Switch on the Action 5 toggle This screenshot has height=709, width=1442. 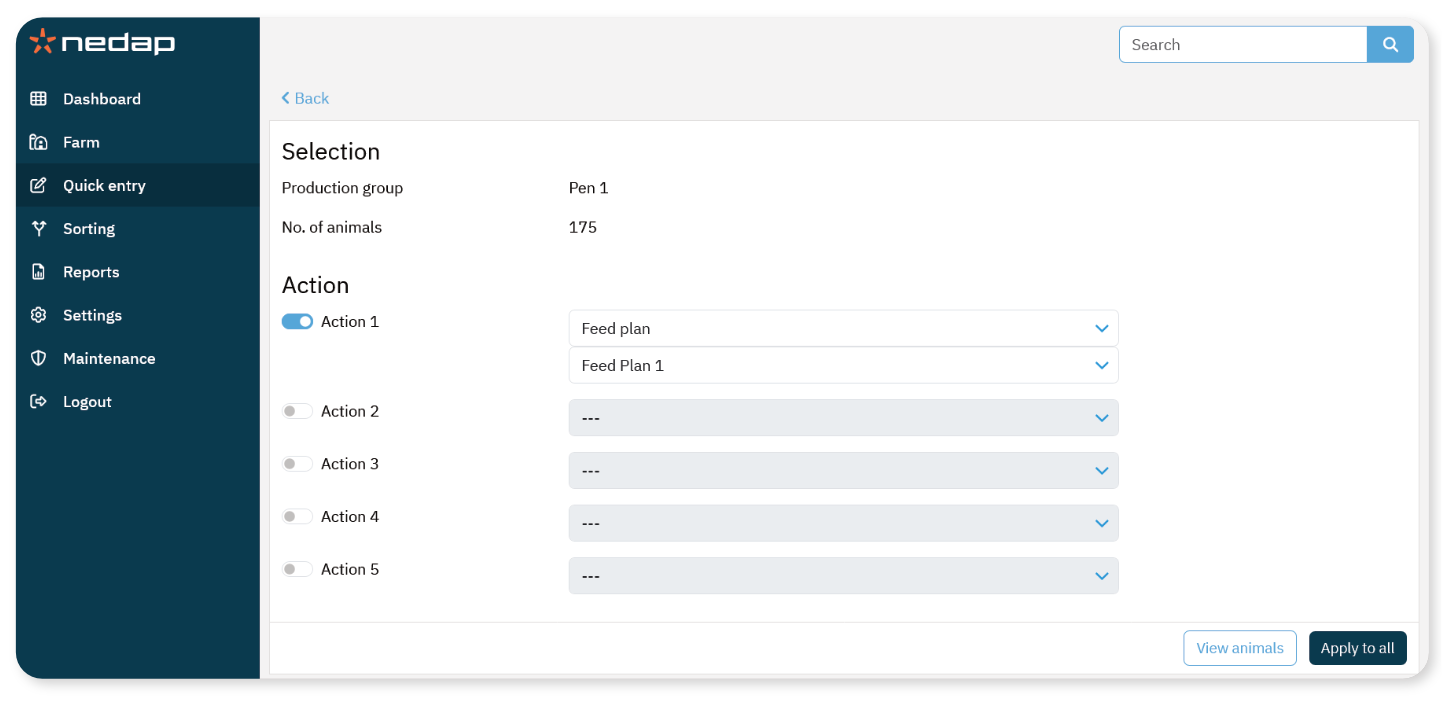[x=297, y=569]
